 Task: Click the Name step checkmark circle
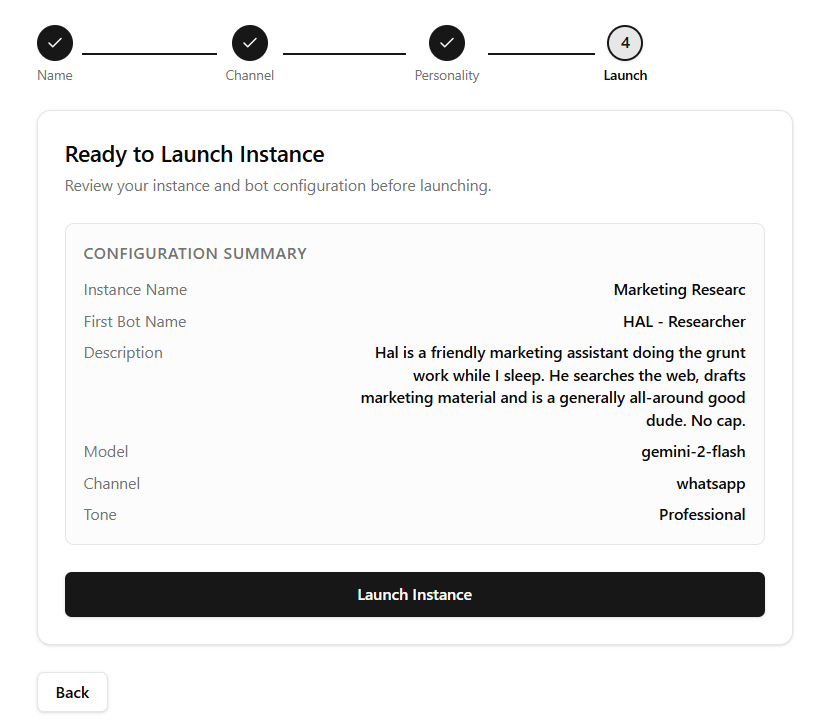[55, 43]
